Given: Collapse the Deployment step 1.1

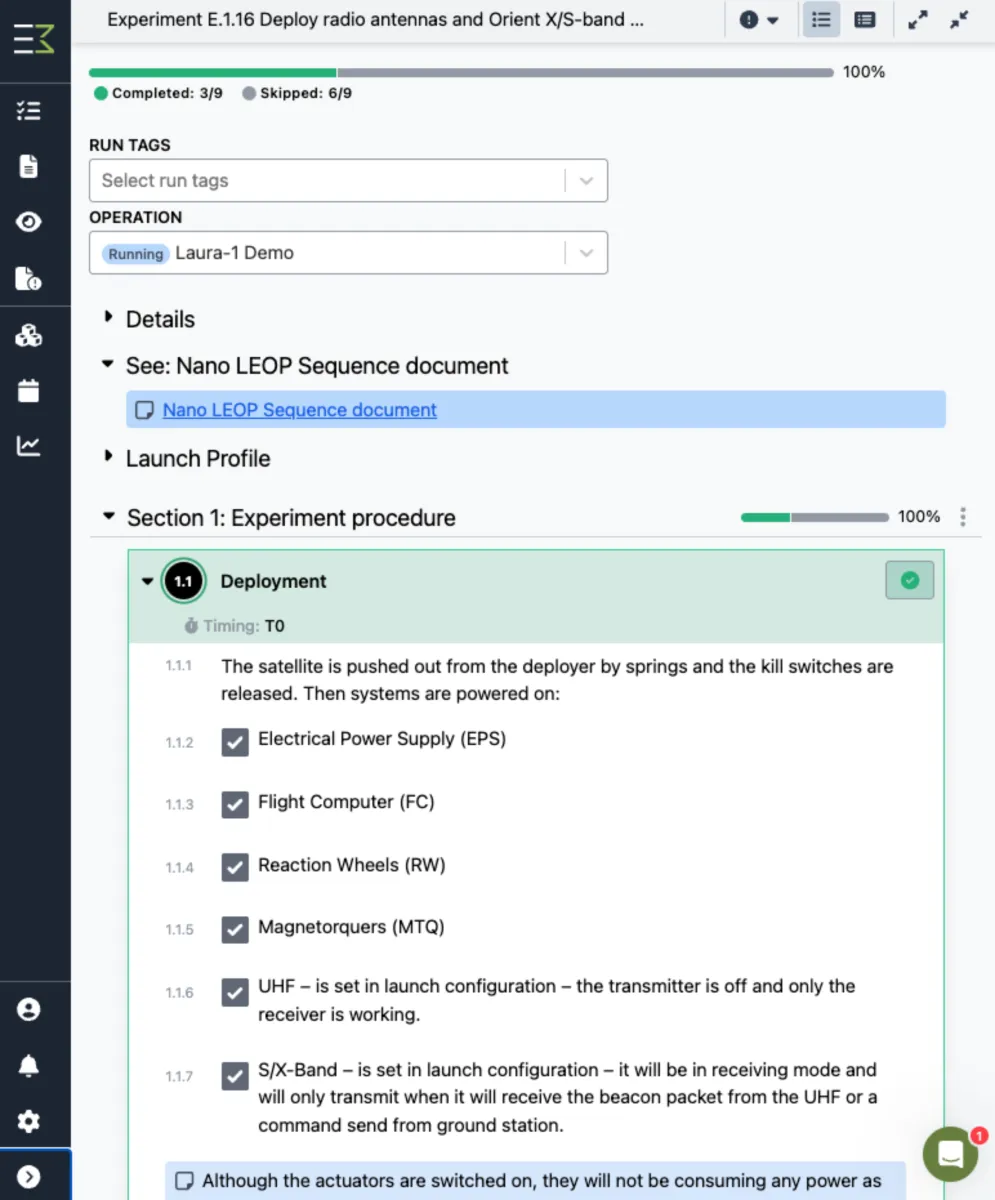Looking at the screenshot, I should click(x=148, y=581).
